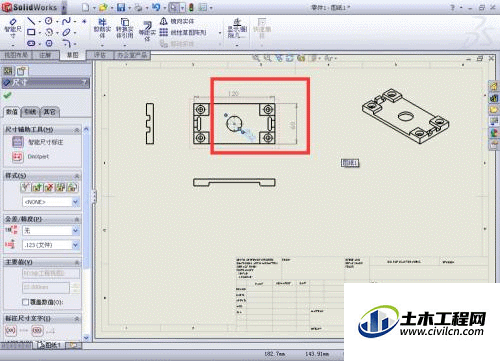The height and width of the screenshot is (361, 500).
Task: Click the Offset Entities tool
Action: pyautogui.click(x=147, y=31)
